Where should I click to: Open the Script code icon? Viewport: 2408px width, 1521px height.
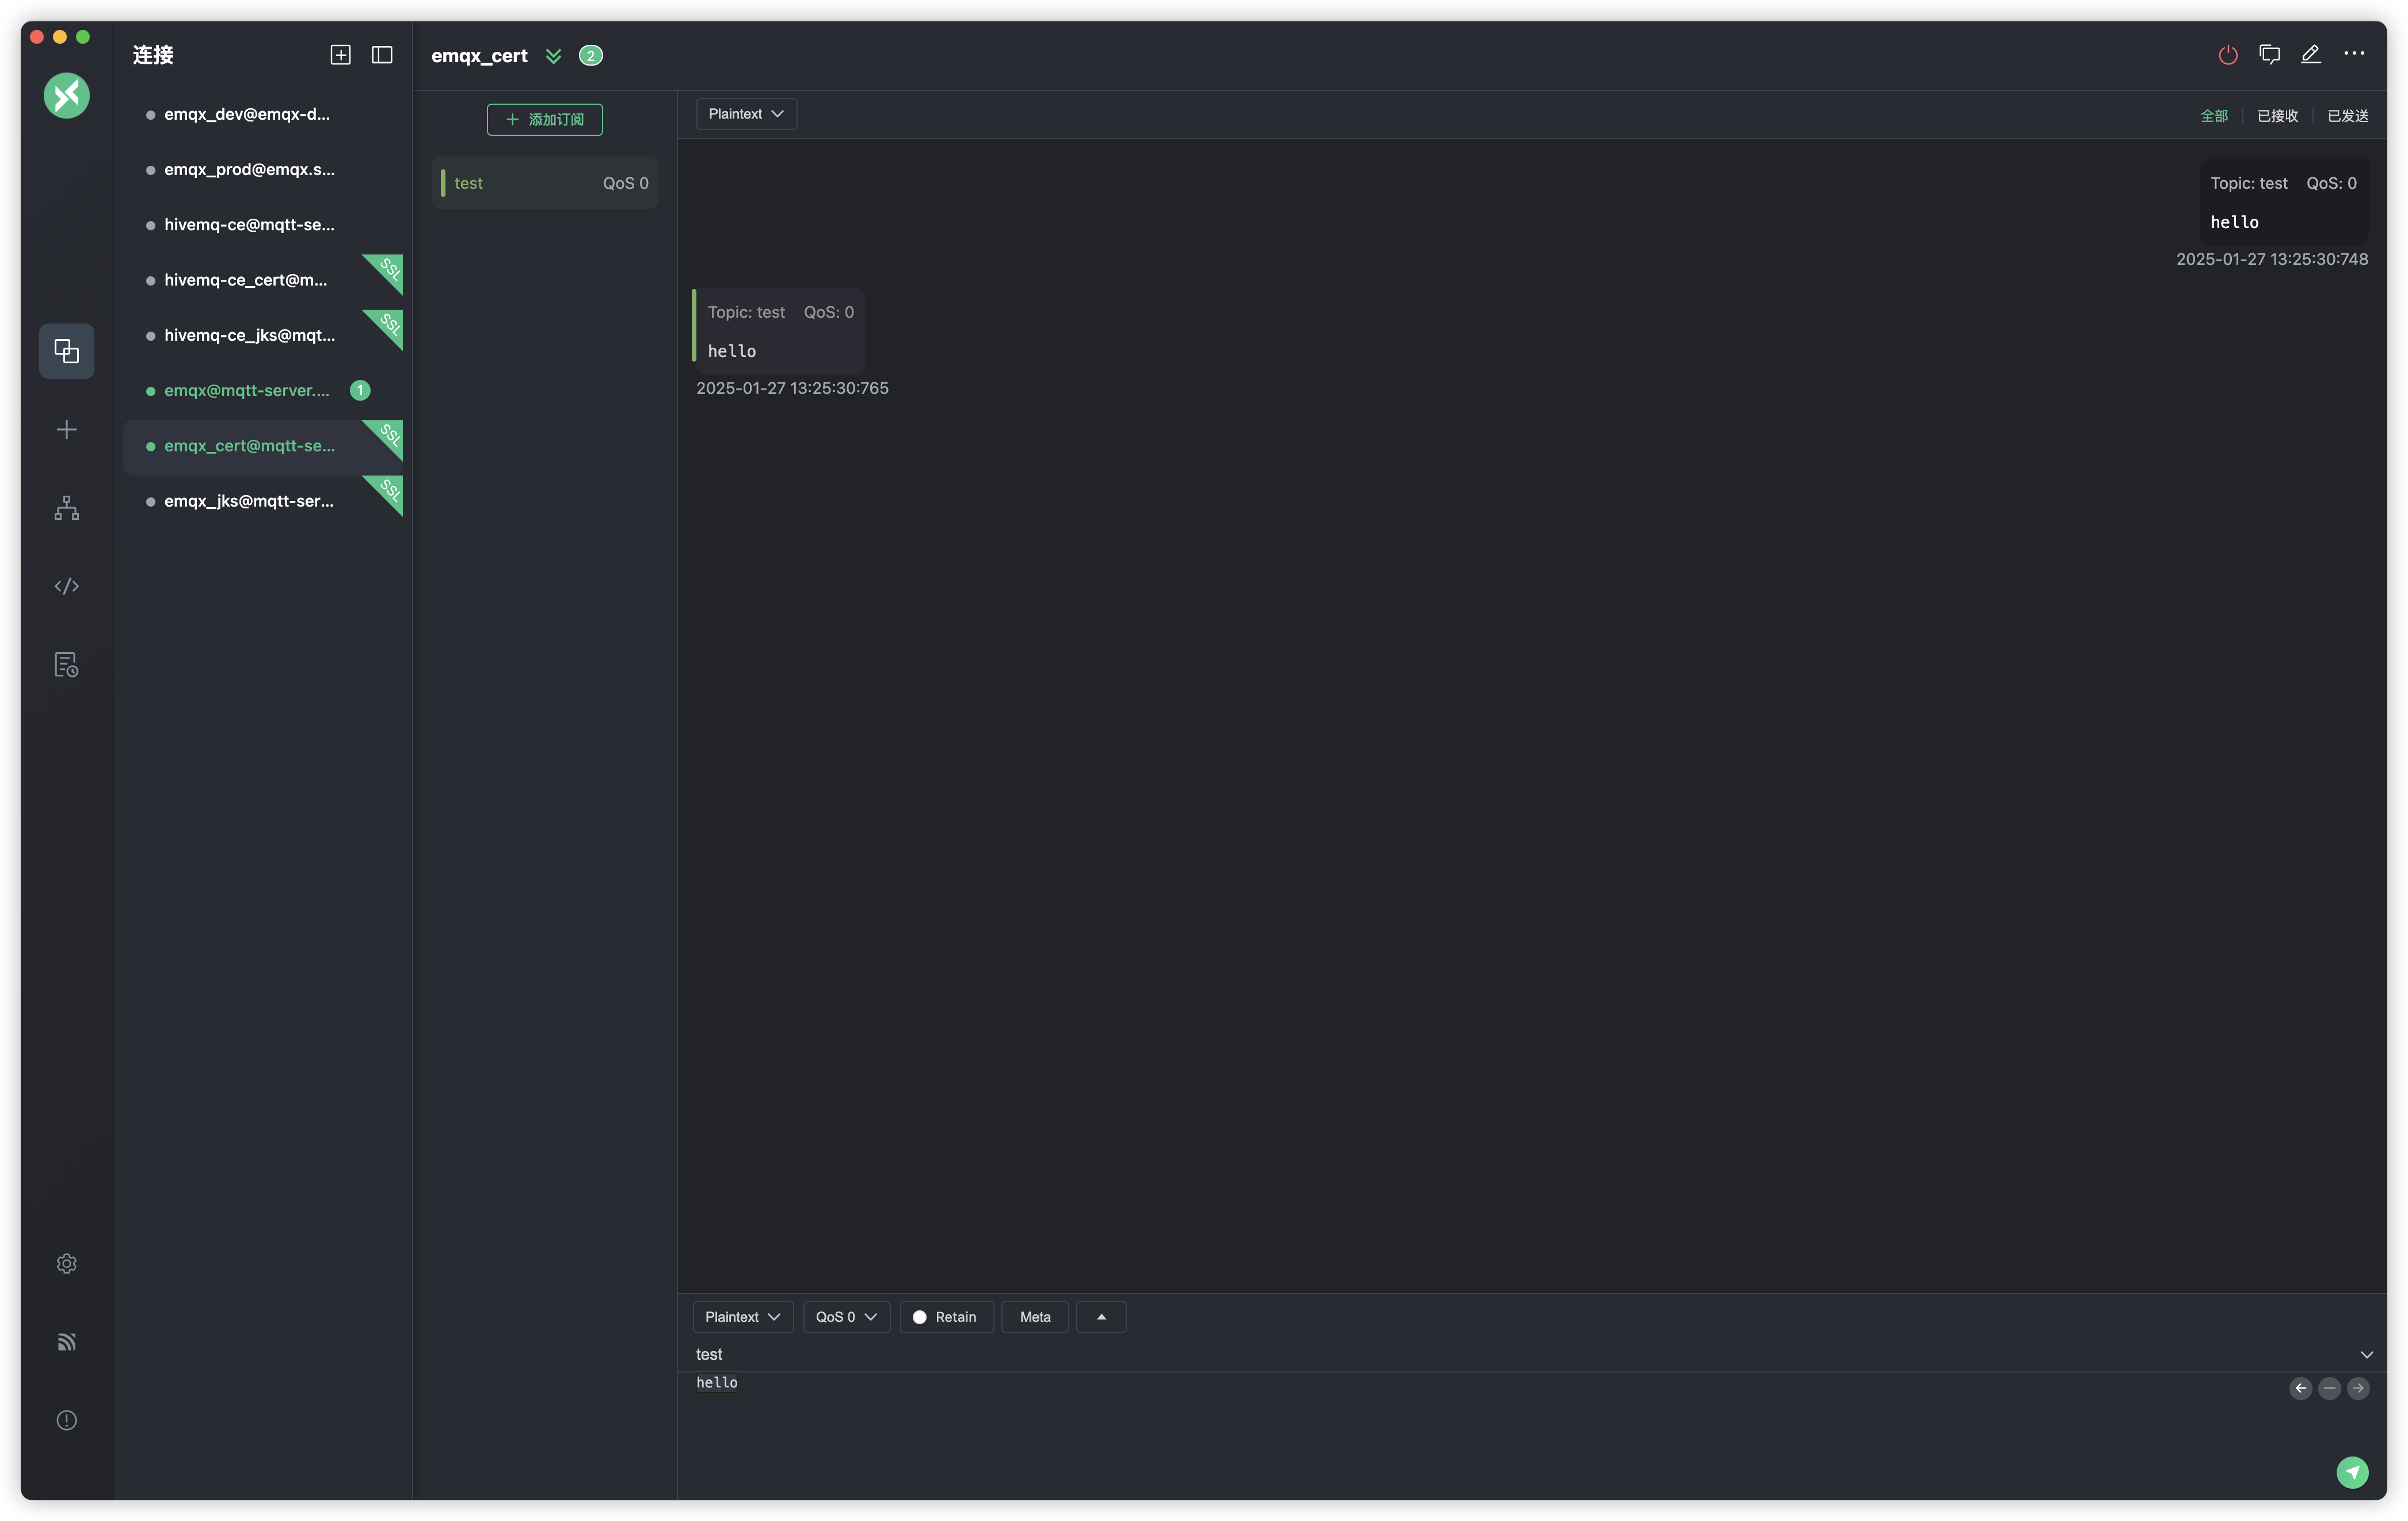click(x=67, y=586)
